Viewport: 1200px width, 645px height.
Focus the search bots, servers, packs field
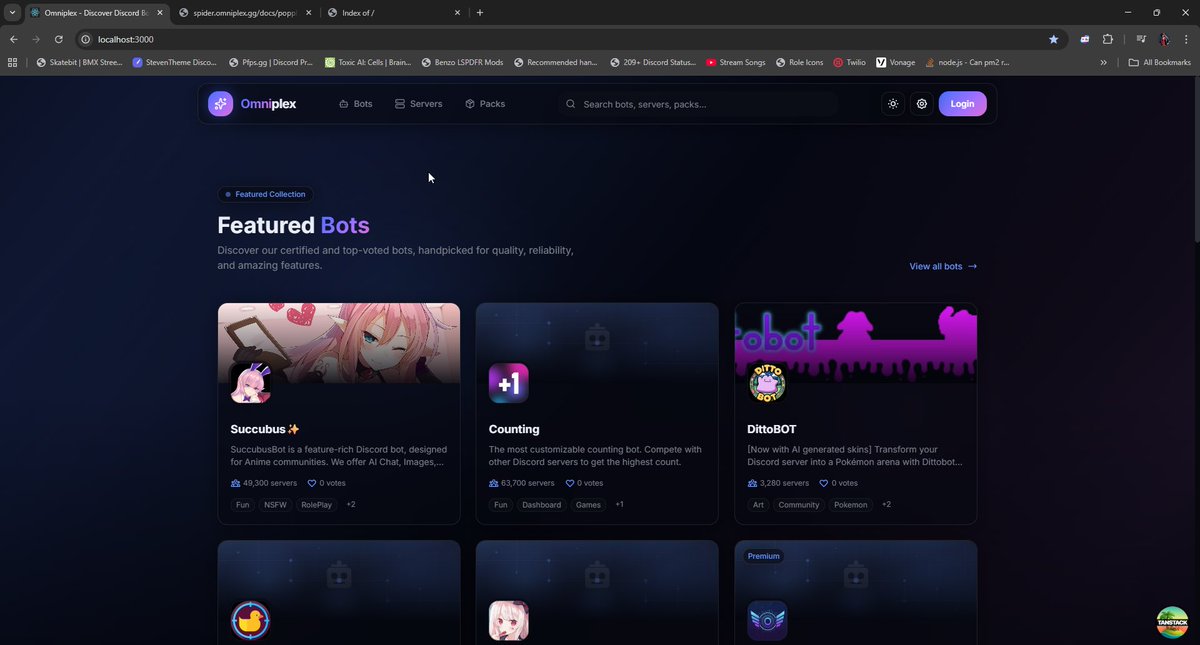pyautogui.click(x=699, y=104)
